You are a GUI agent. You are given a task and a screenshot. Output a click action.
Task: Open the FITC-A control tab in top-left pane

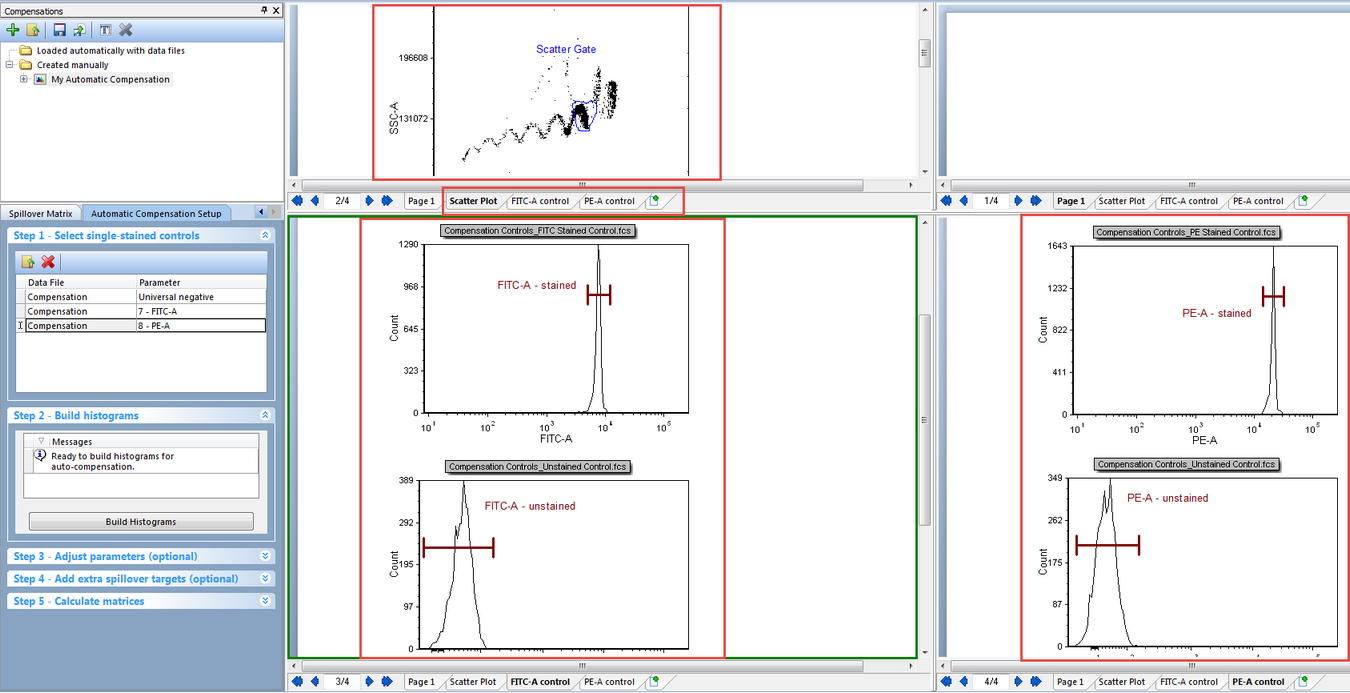(540, 201)
